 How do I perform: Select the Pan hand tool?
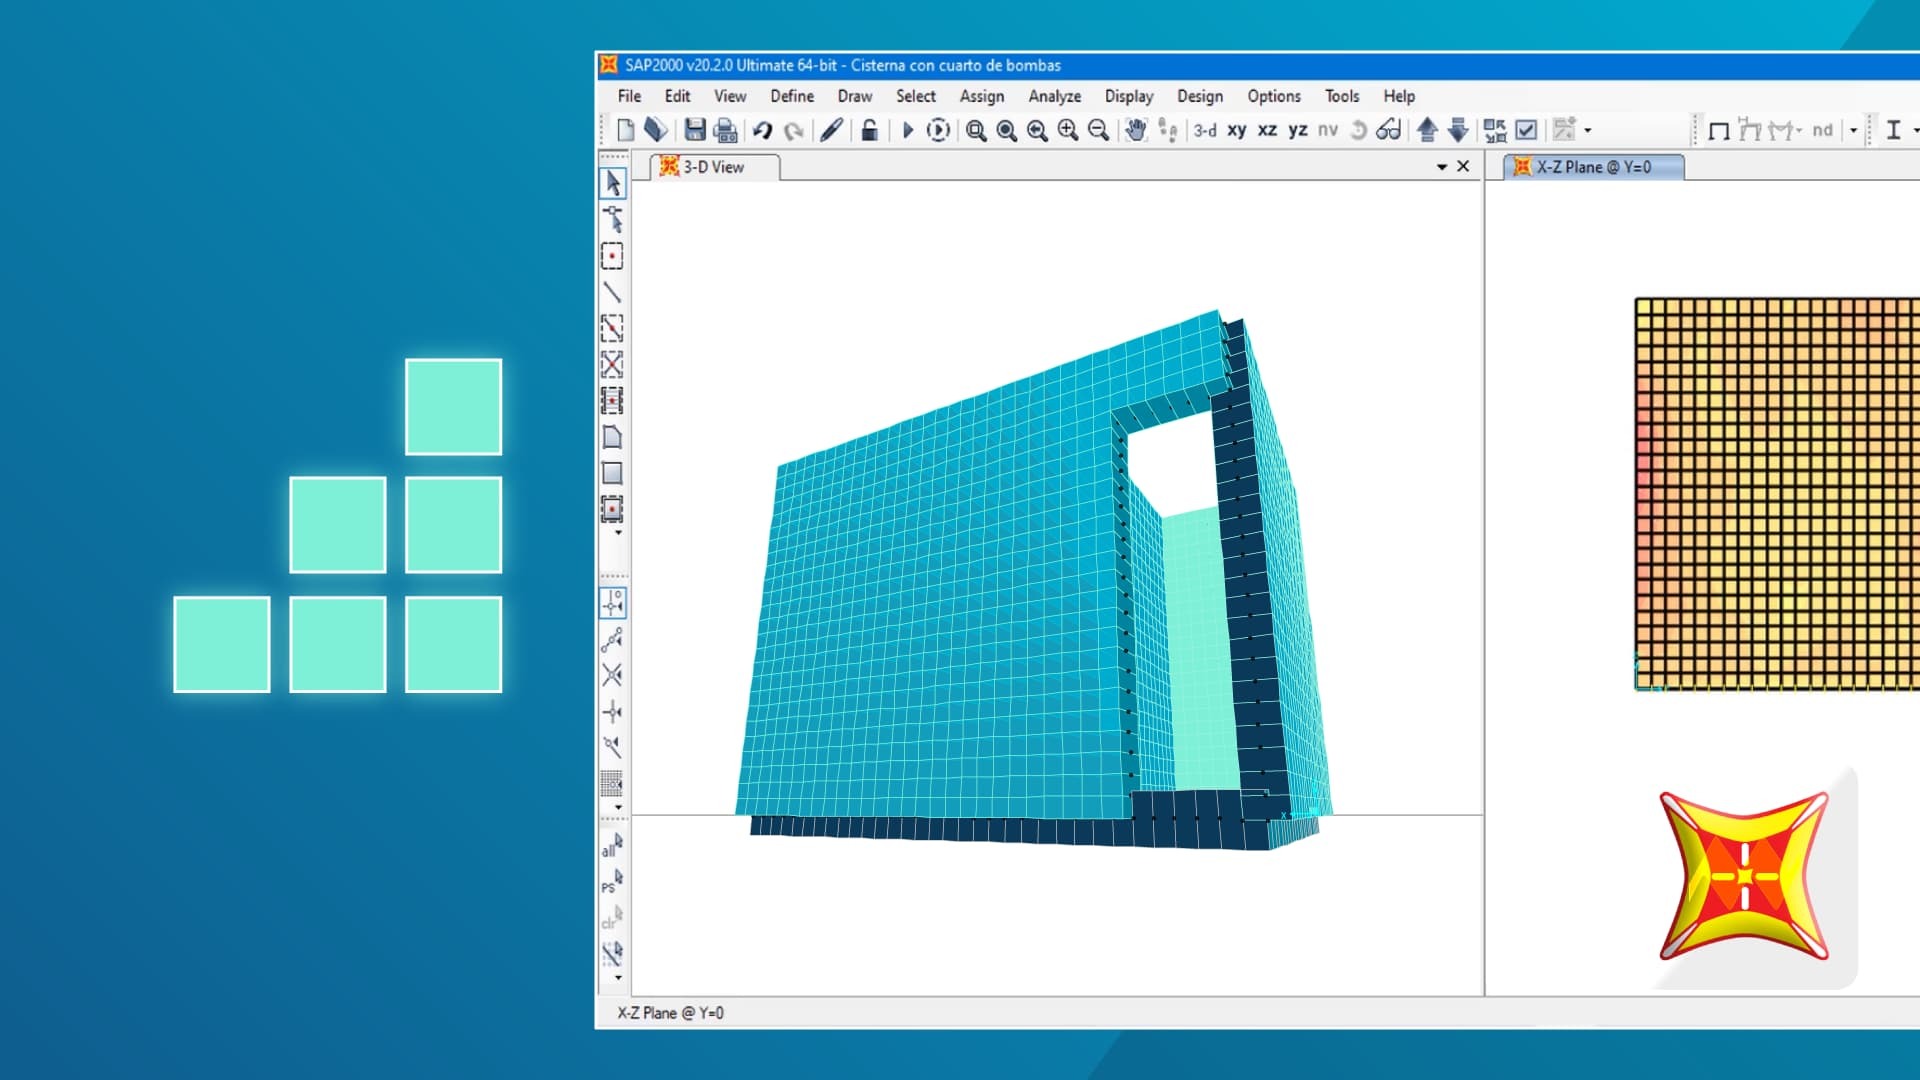point(1135,130)
